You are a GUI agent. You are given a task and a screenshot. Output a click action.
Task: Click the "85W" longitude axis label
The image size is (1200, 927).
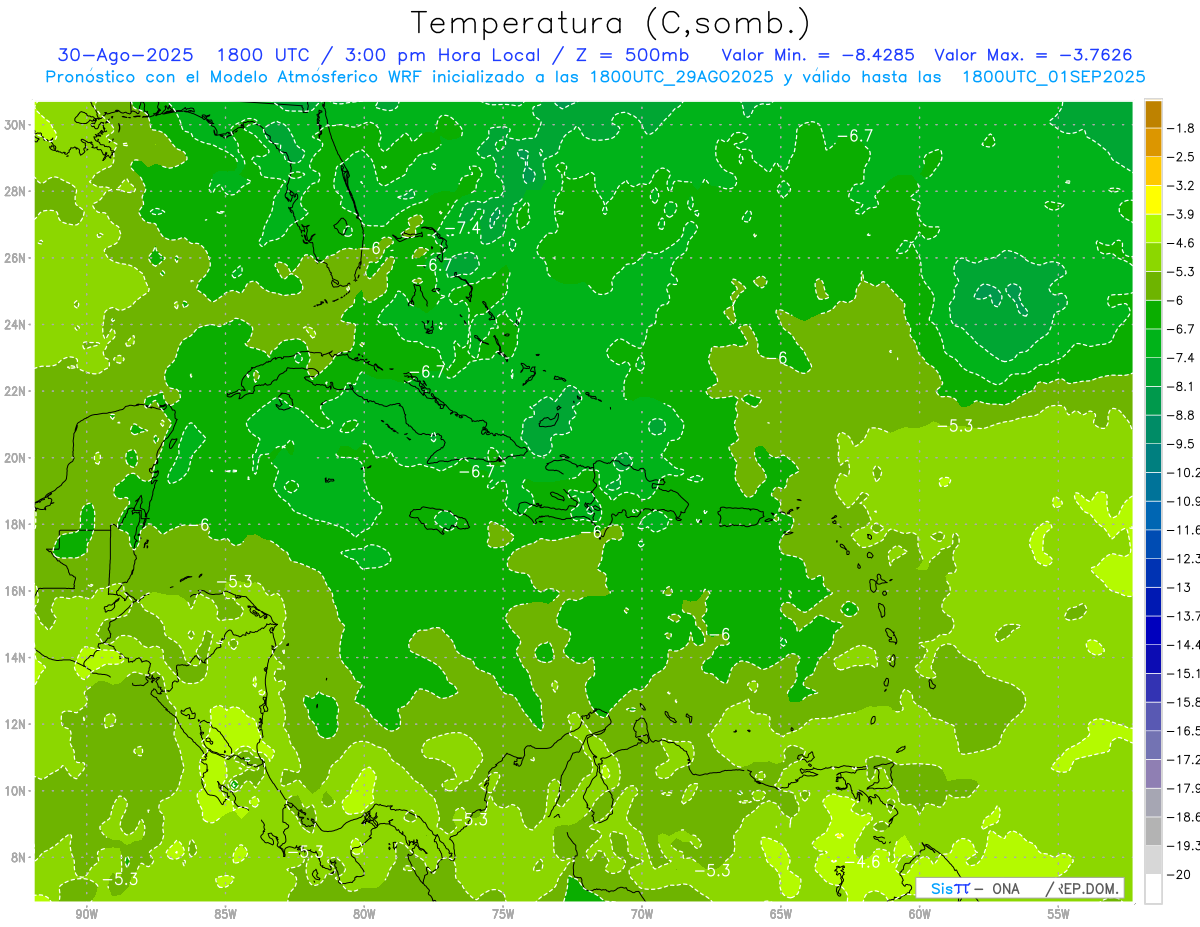click(226, 914)
